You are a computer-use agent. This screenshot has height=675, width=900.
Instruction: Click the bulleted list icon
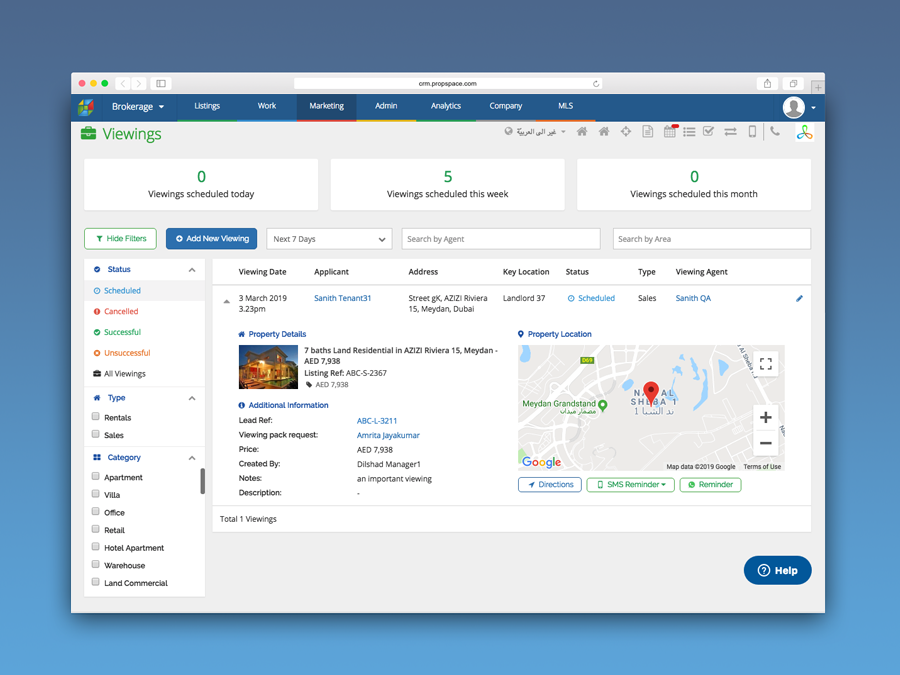click(x=689, y=131)
